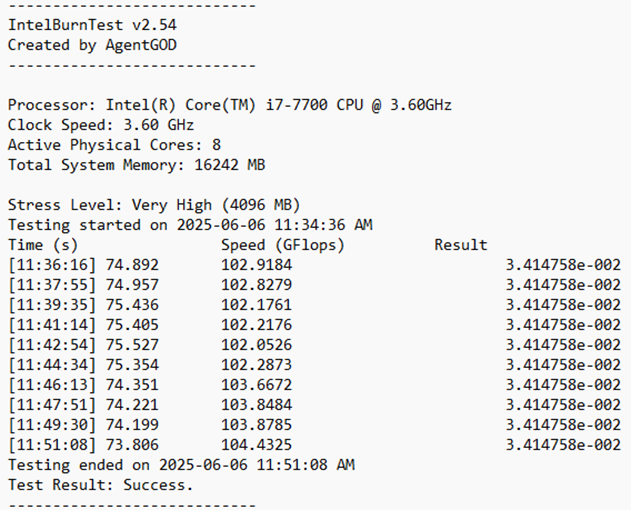
Task: Click the 'Clock Speed: 3.60 GHz' line
Action: (100, 125)
